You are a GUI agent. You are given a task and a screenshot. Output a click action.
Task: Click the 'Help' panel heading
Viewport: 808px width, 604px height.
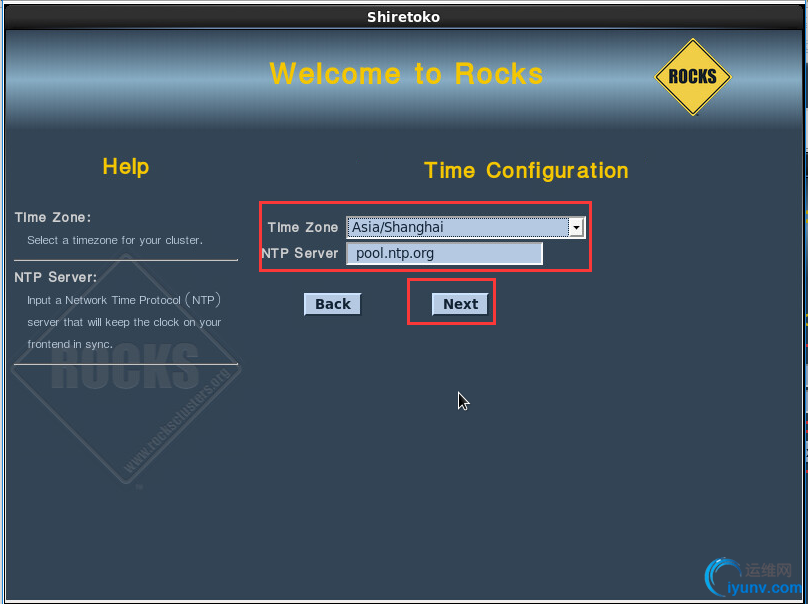click(126, 166)
